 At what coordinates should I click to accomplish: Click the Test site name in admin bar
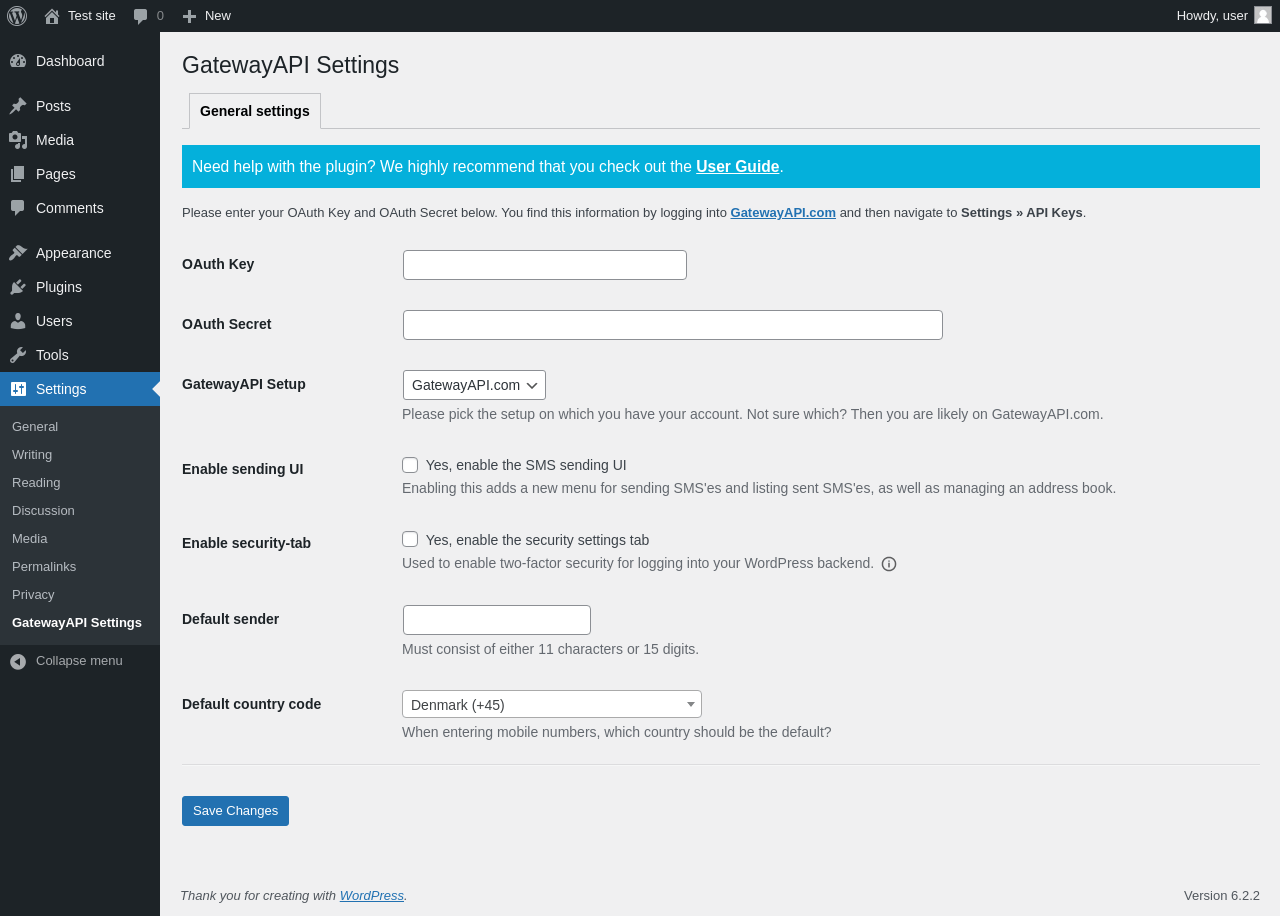coord(92,16)
